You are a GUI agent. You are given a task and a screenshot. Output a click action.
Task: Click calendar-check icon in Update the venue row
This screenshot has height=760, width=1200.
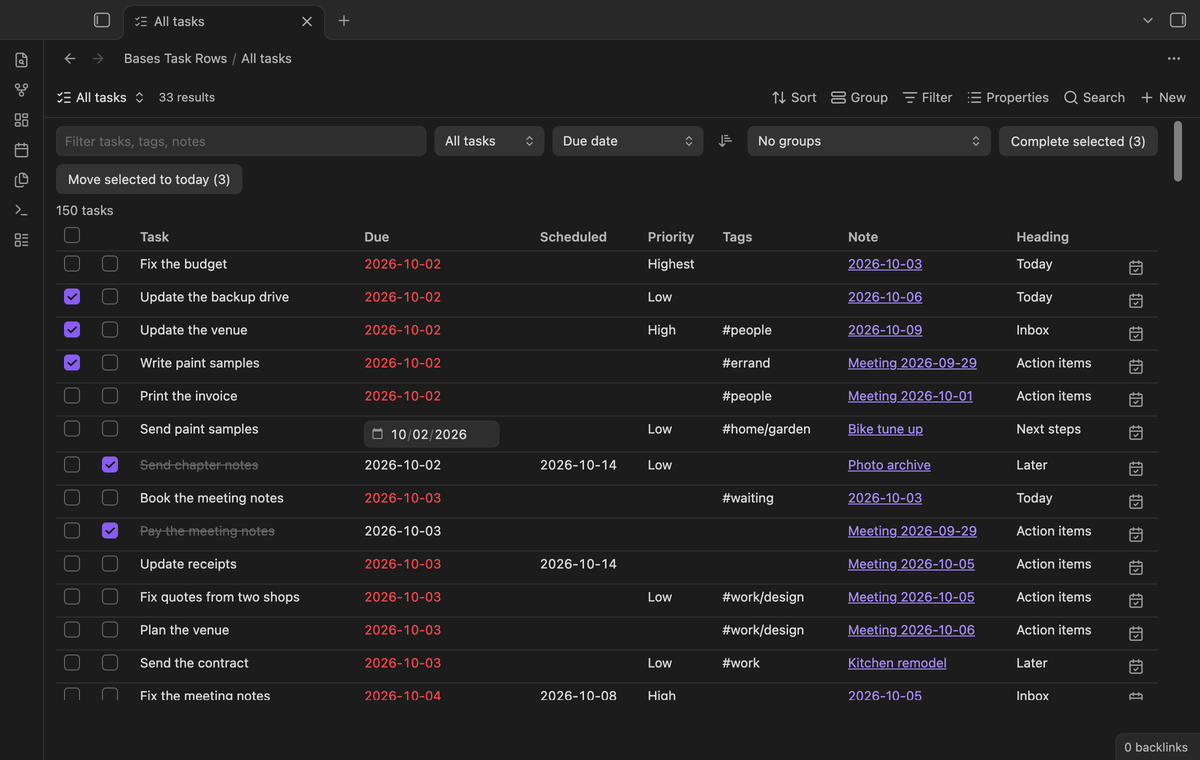[1136, 333]
